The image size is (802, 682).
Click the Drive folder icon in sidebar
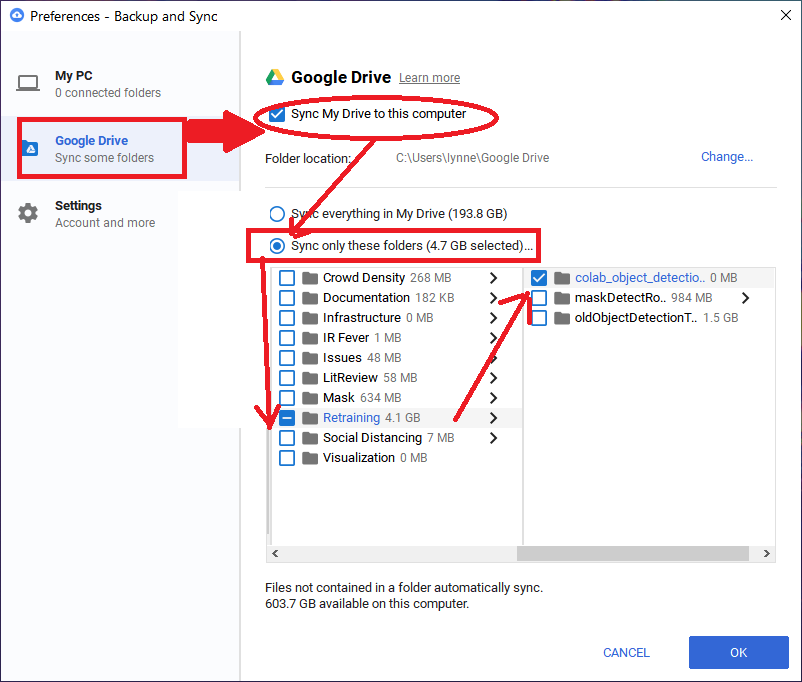click(x=30, y=149)
